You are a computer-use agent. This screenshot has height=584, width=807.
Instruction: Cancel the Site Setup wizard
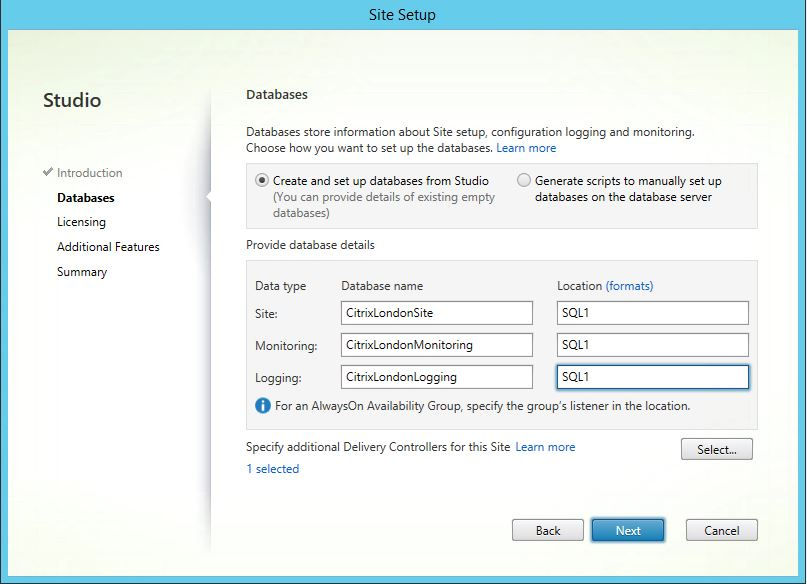(722, 530)
